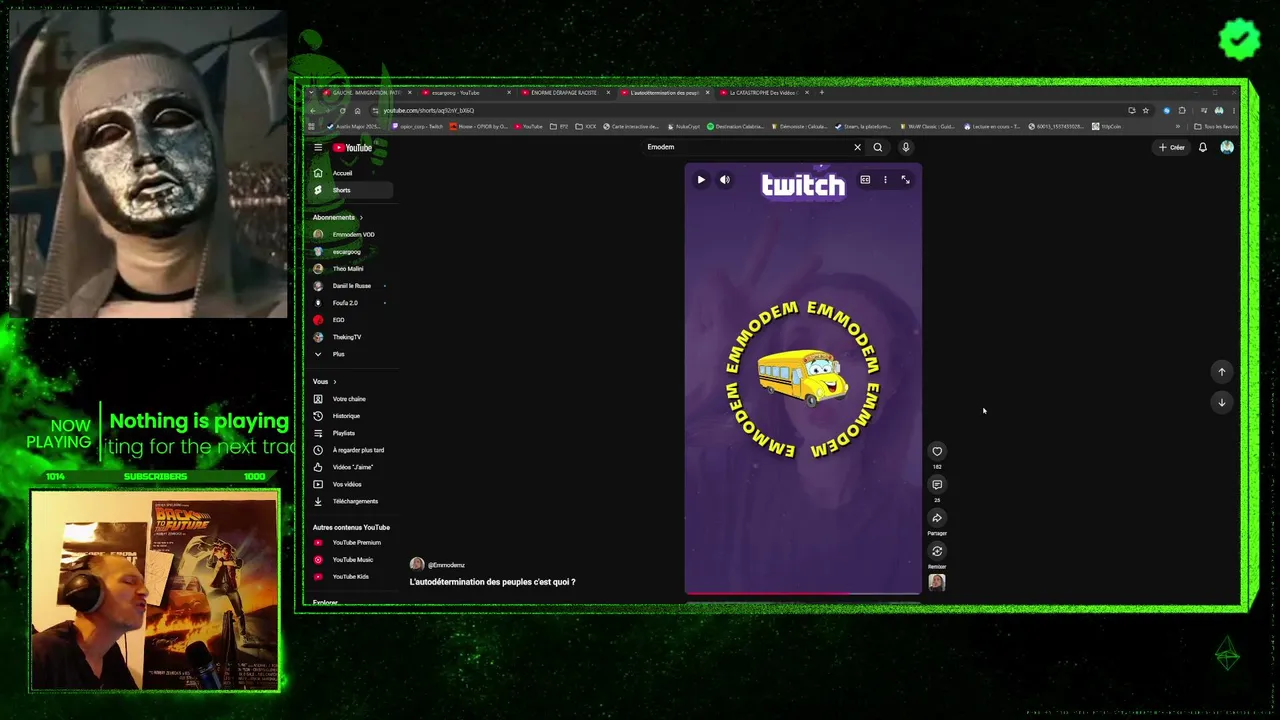Expand the Abonnements section
The image size is (1280, 720).
pos(338,217)
